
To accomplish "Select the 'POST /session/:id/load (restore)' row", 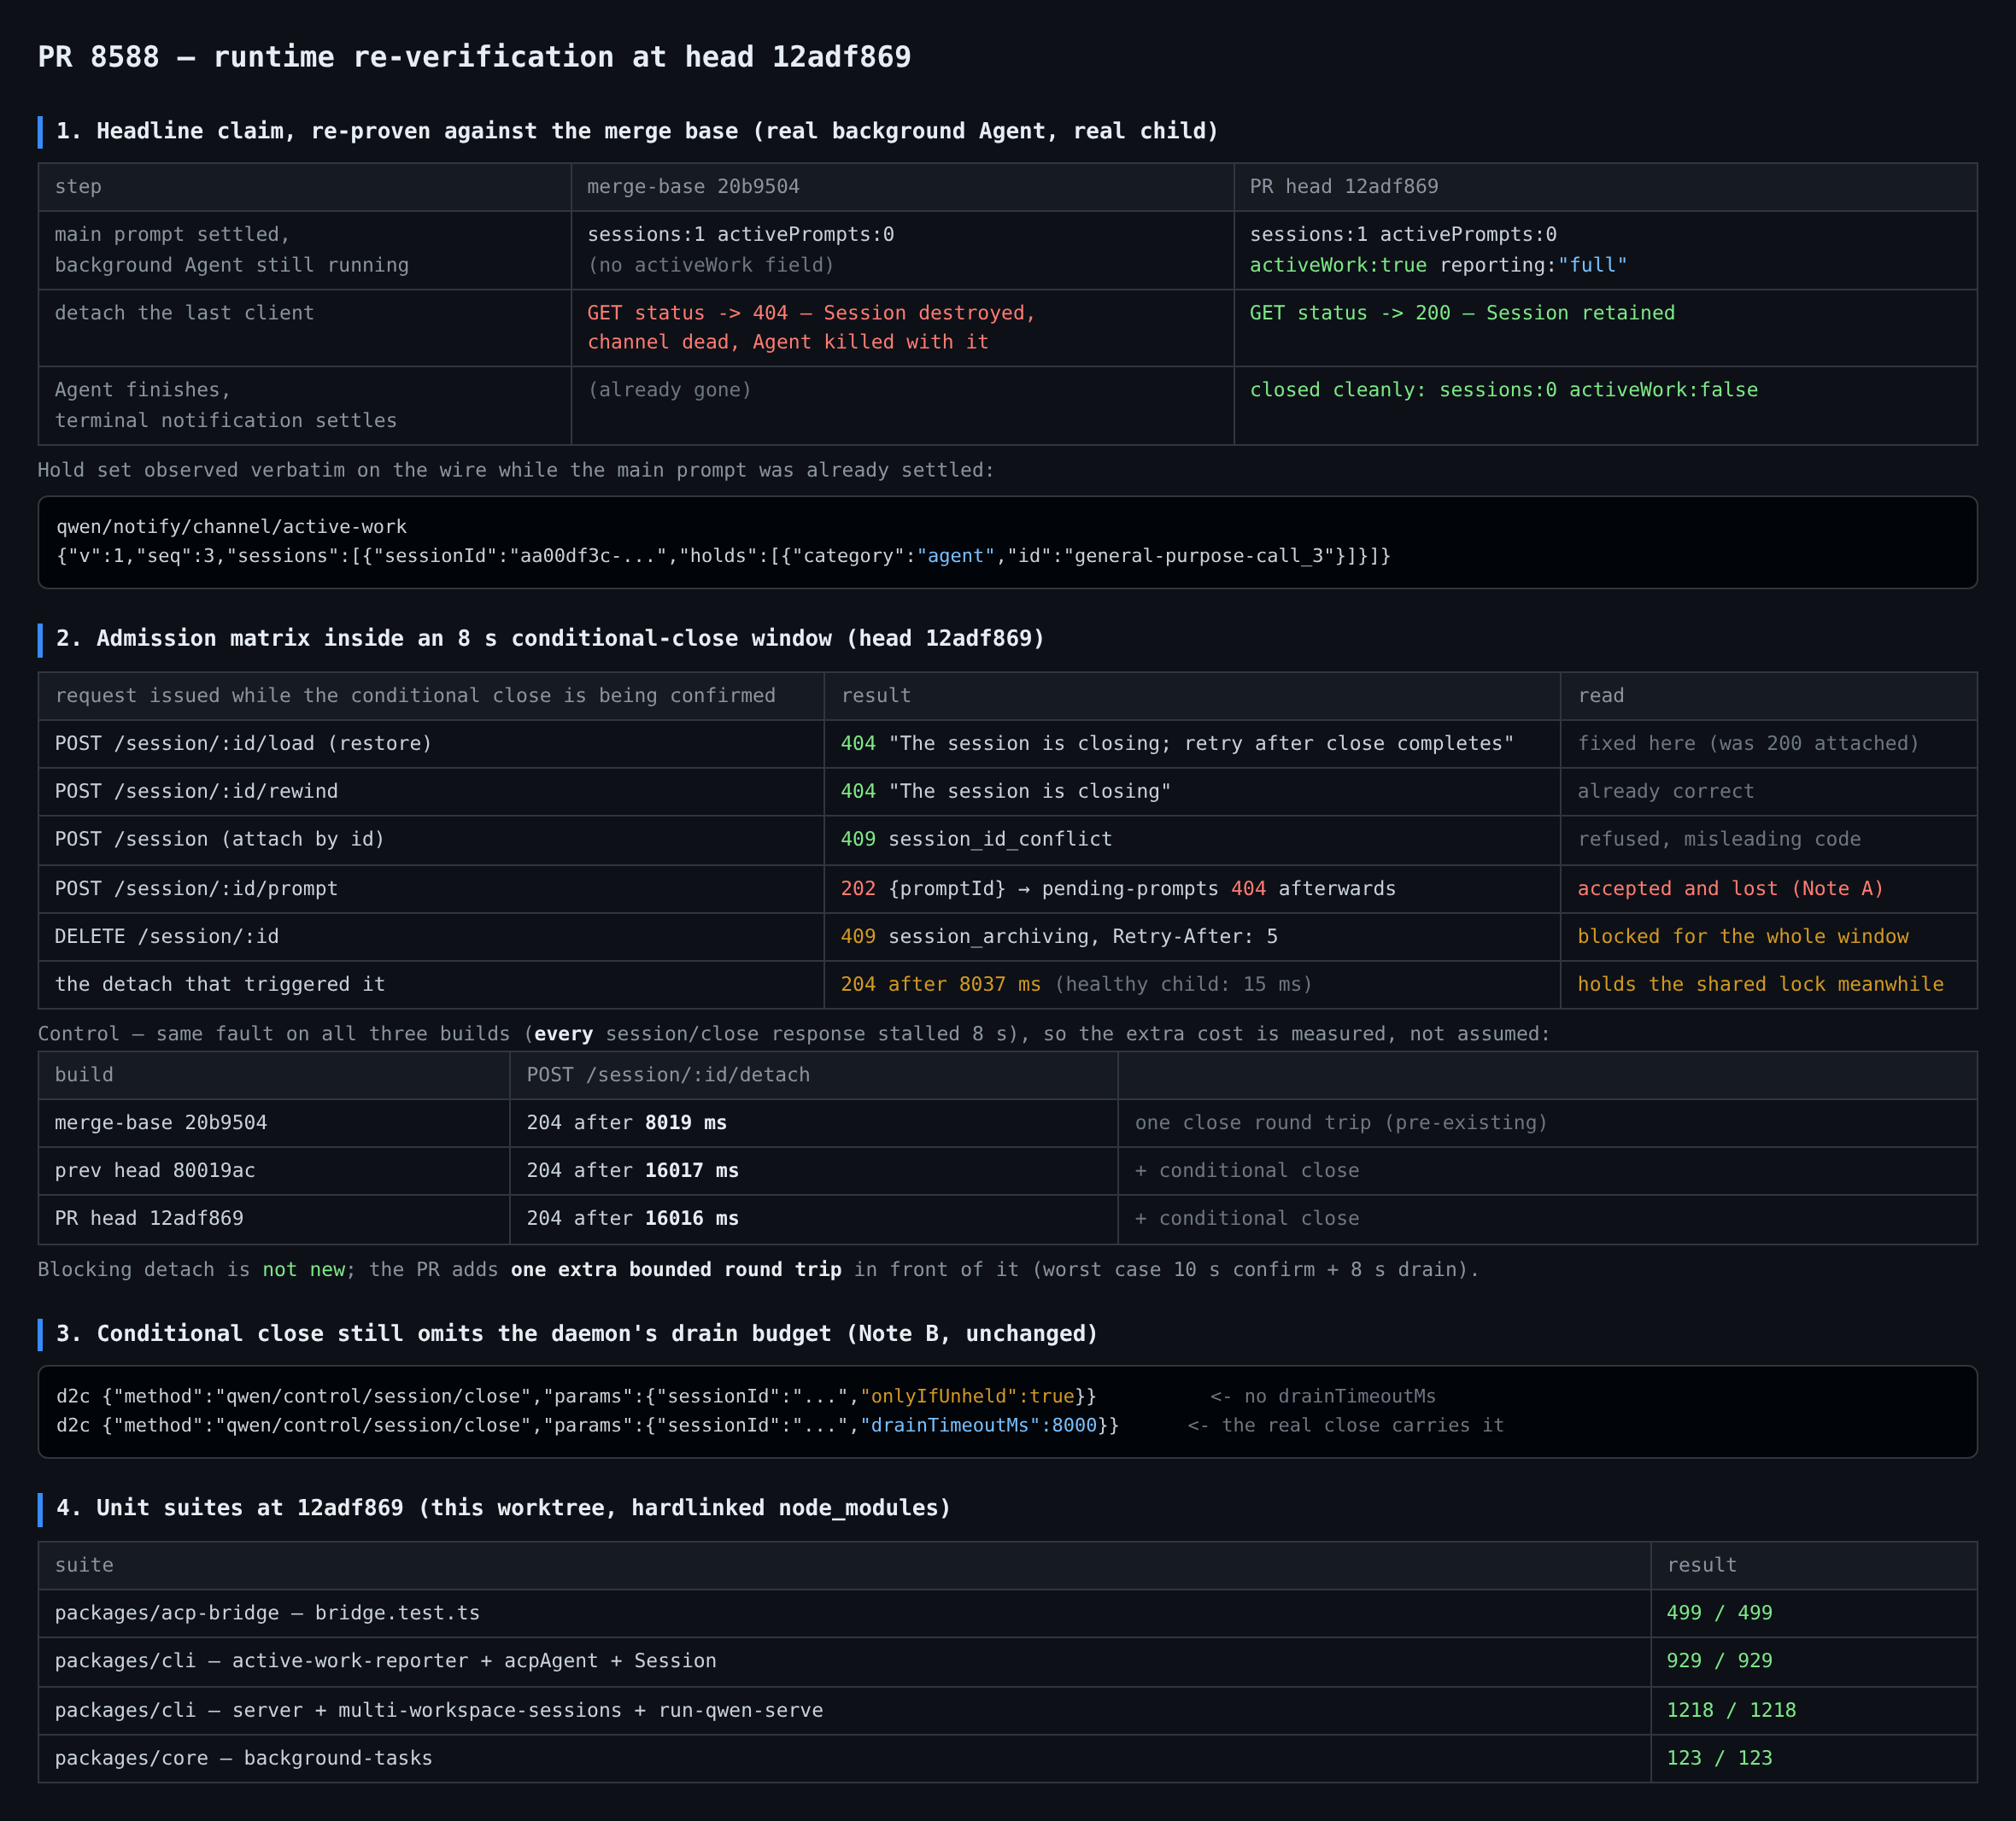I will tap(1007, 744).
